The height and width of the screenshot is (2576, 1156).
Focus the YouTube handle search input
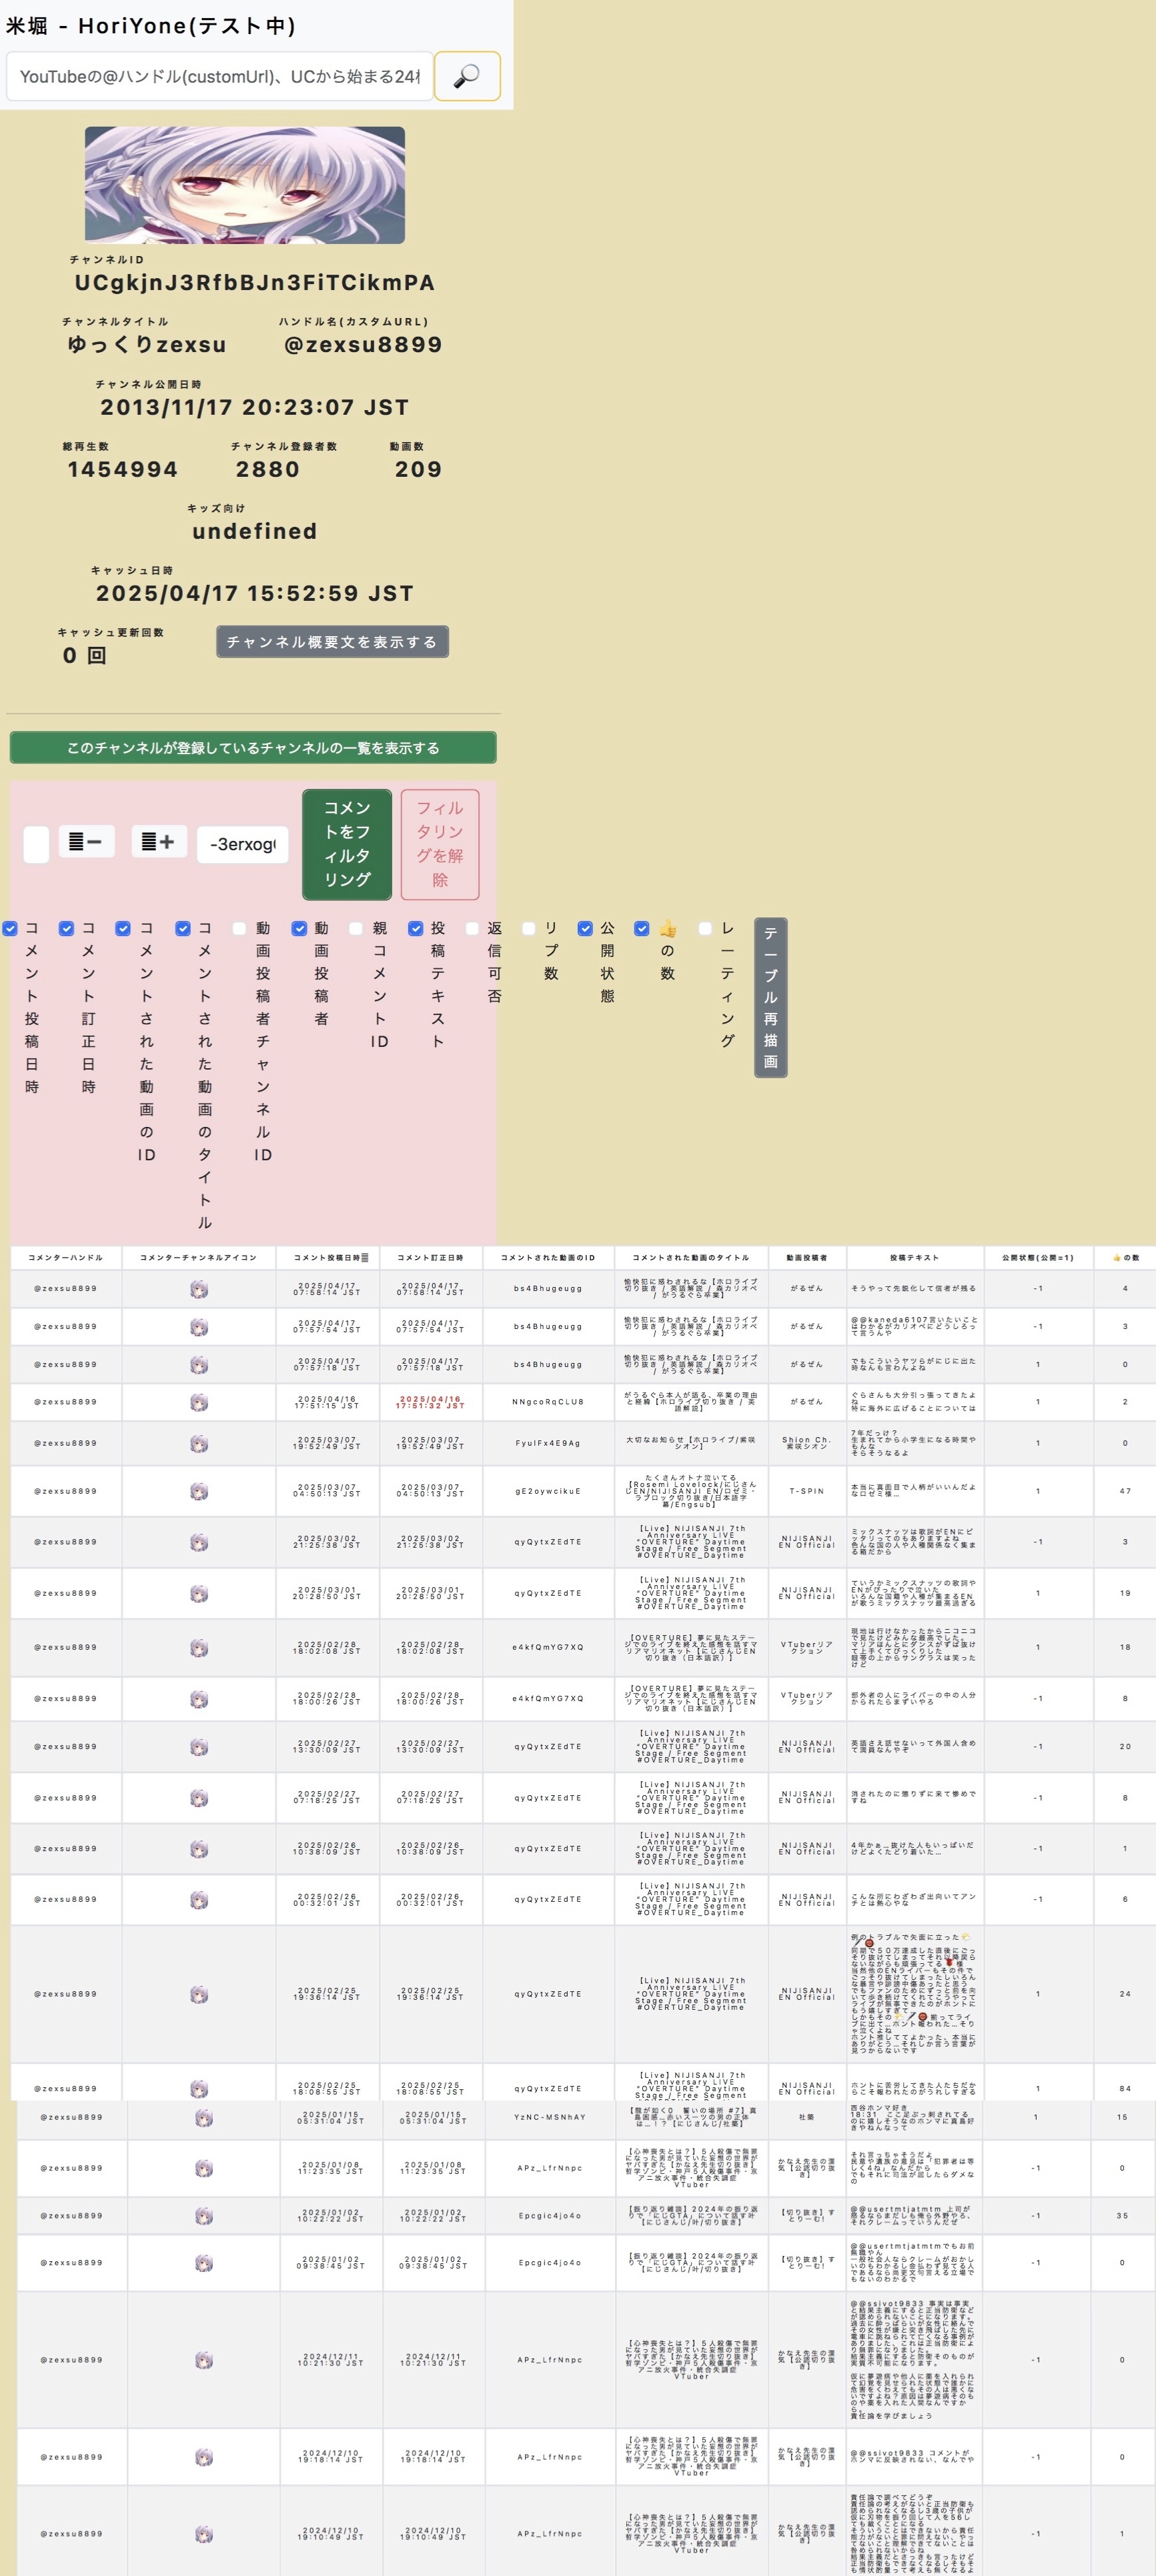click(x=220, y=76)
